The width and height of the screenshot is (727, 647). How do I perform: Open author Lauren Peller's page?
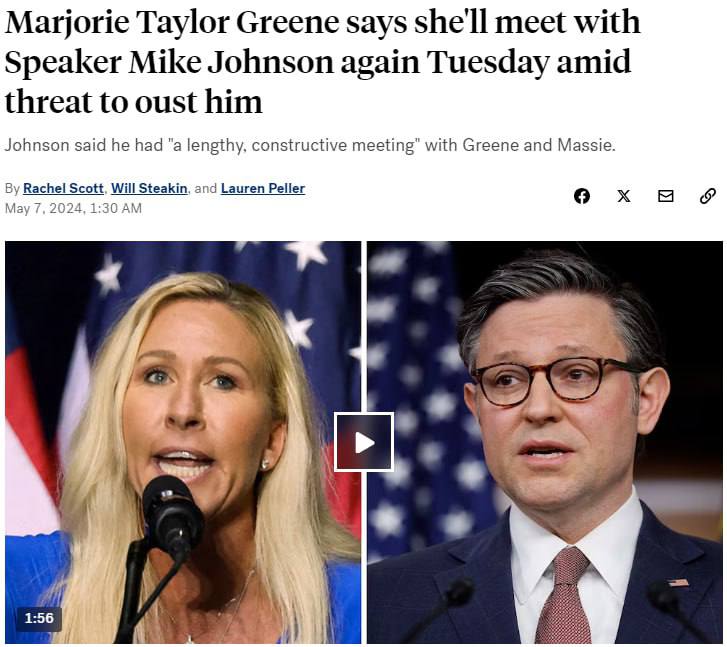pyautogui.click(x=263, y=188)
